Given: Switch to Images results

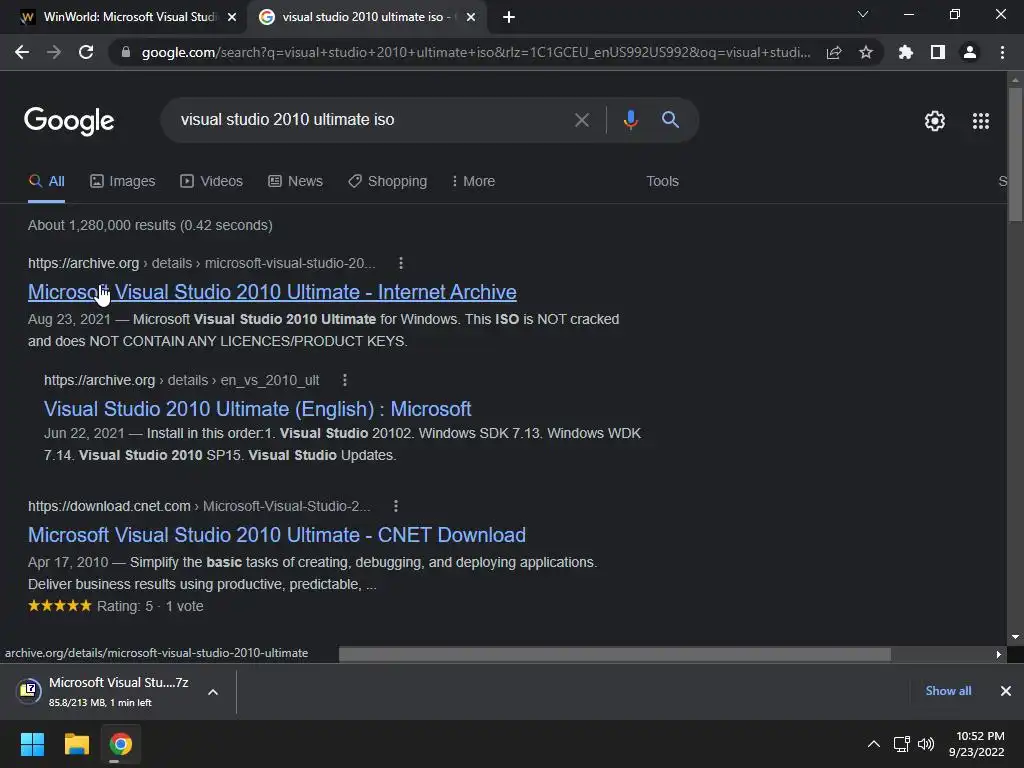Looking at the screenshot, I should (x=123, y=182).
